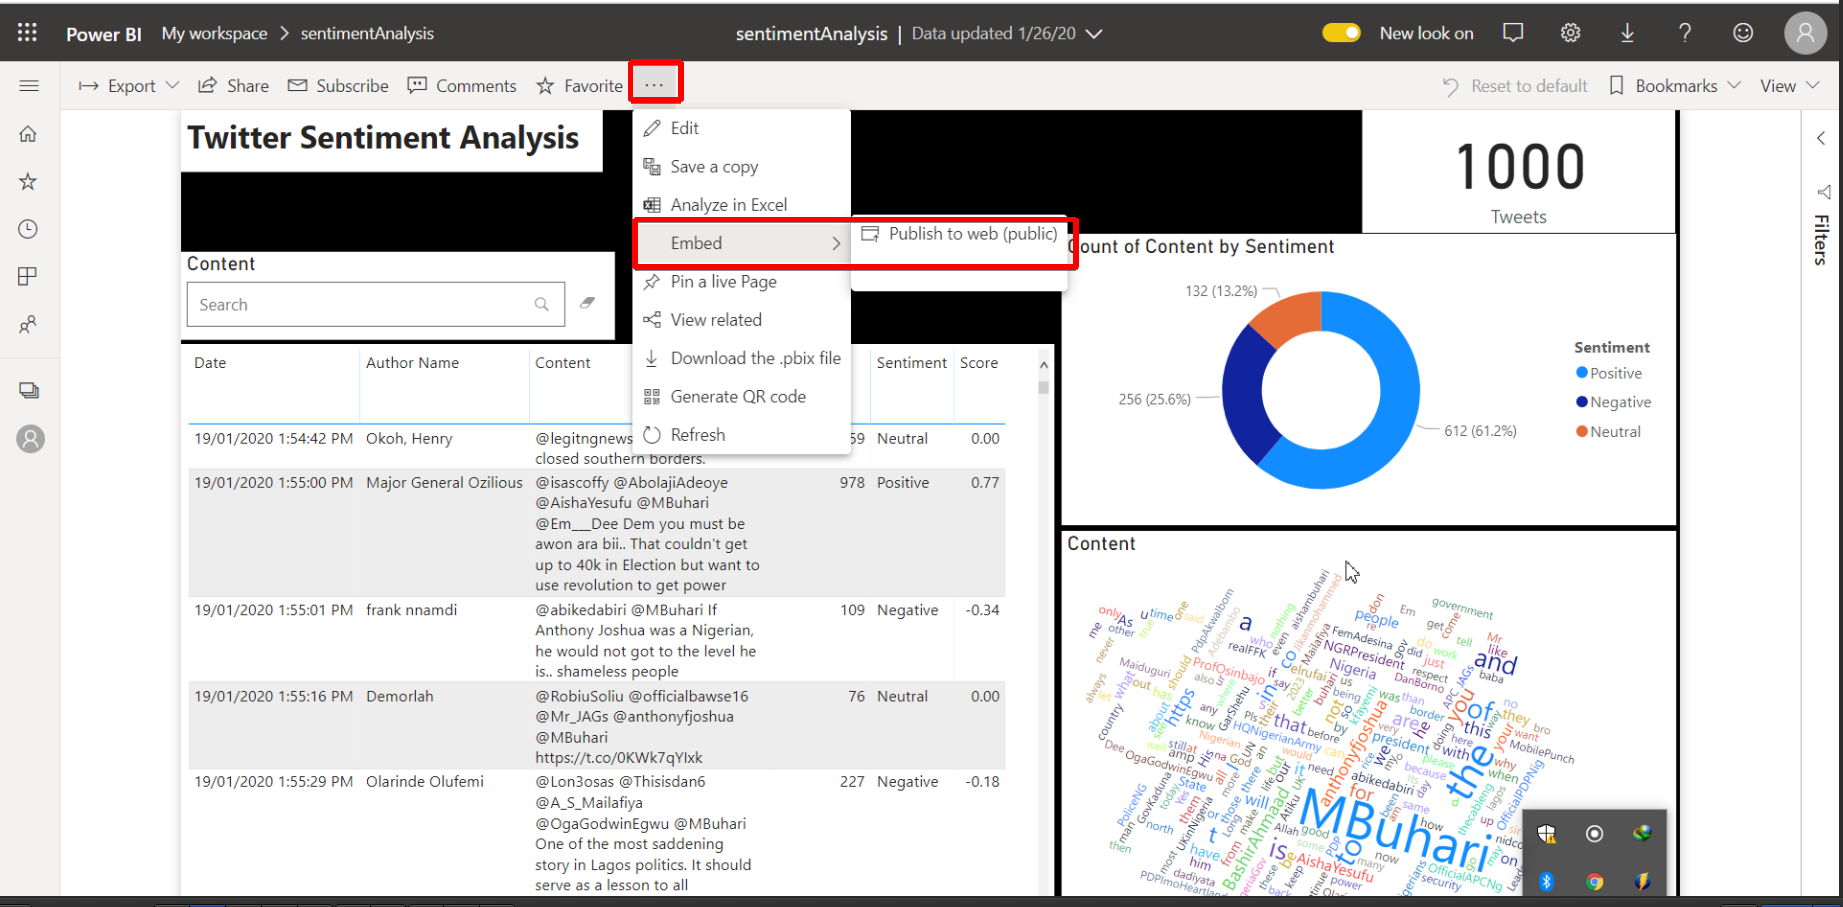
Task: Send feedback via the smiley icon
Action: pos(1742,32)
